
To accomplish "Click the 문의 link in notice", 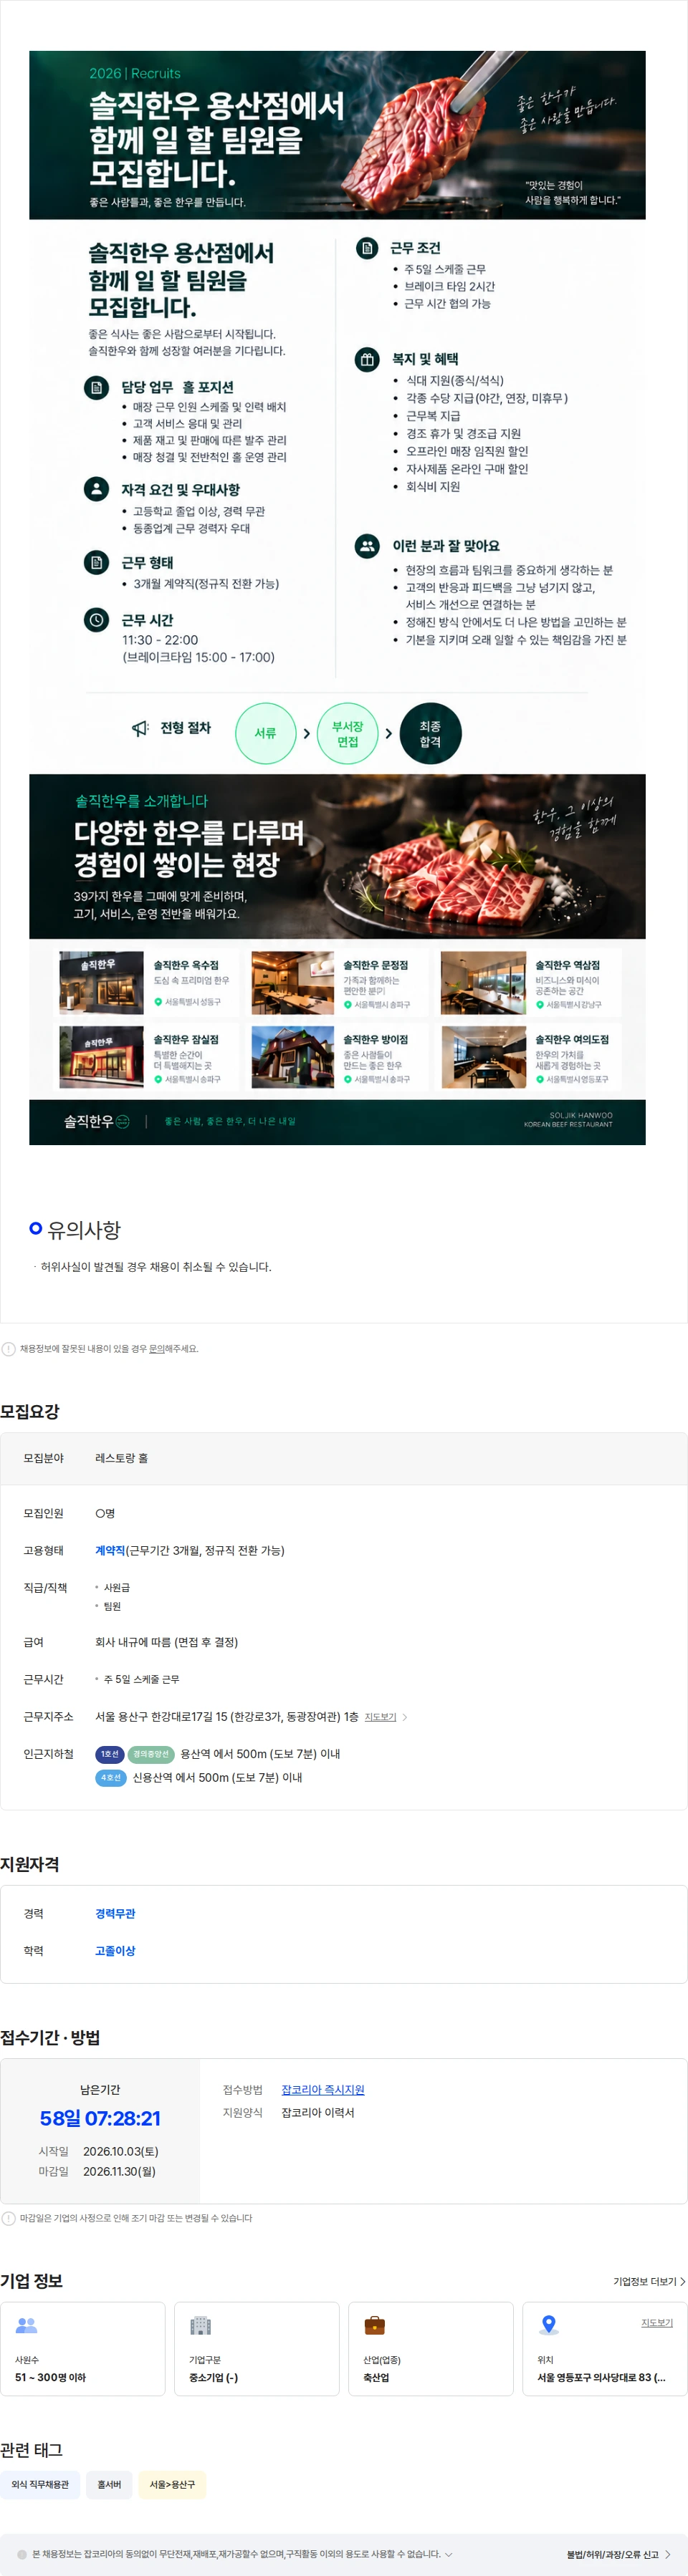I will pyautogui.click(x=157, y=1348).
